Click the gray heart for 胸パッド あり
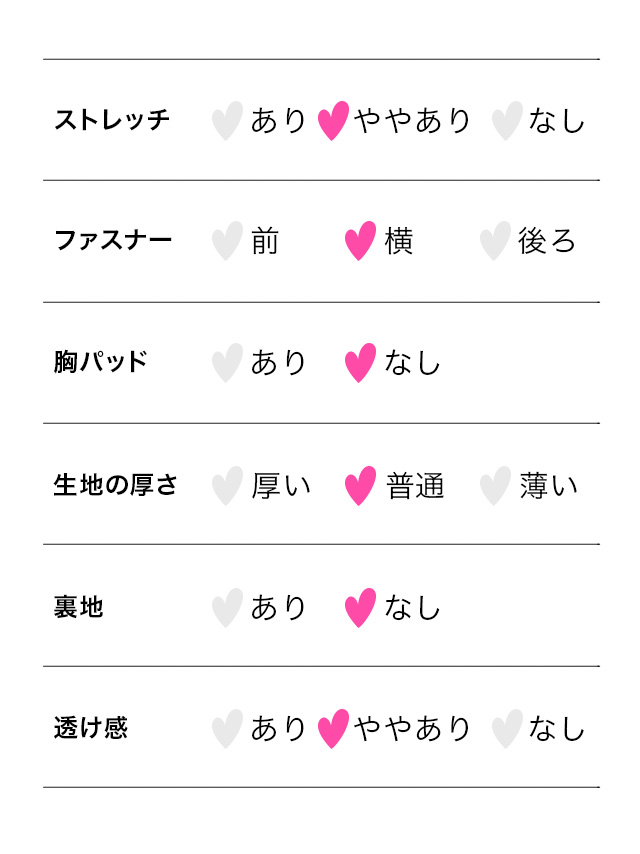This screenshot has width=640, height=854. point(227,363)
